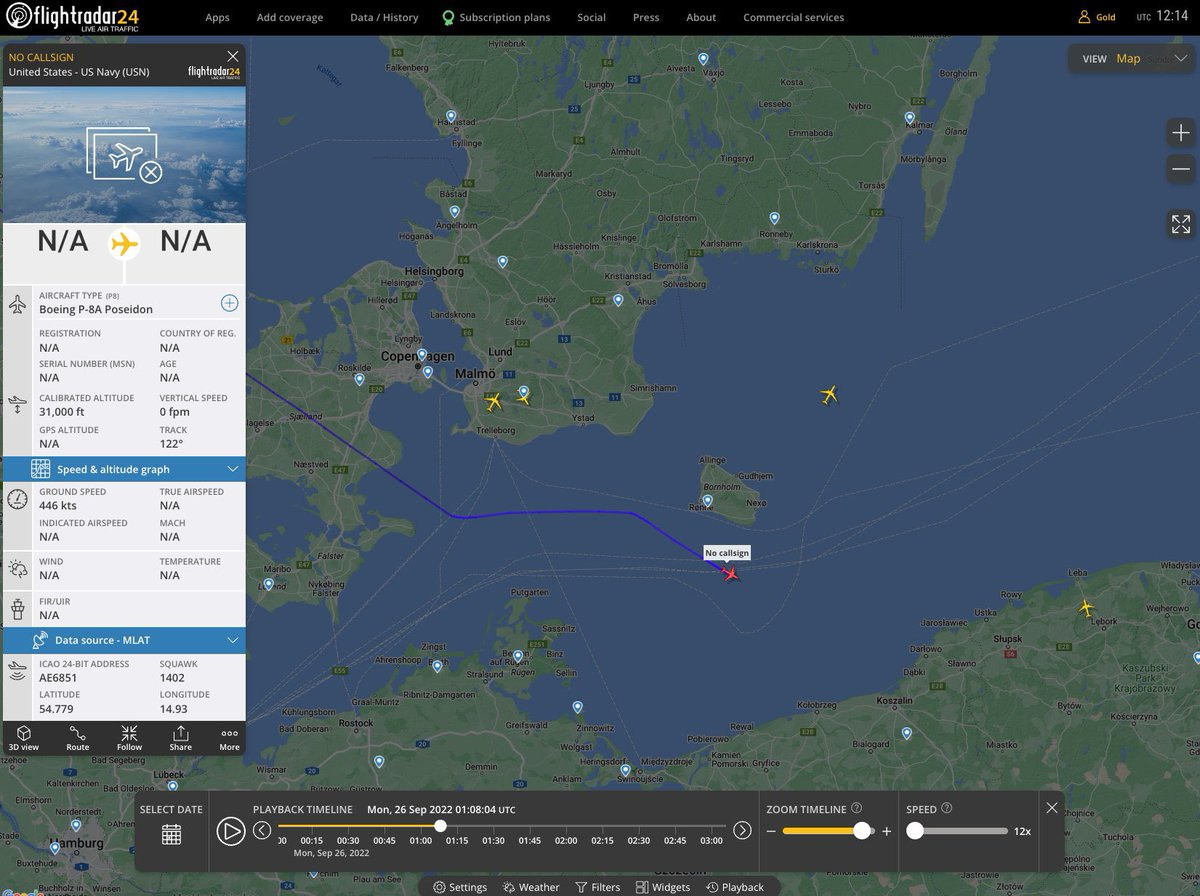The width and height of the screenshot is (1200, 896).
Task: Close the playback panel
Action: point(1052,807)
